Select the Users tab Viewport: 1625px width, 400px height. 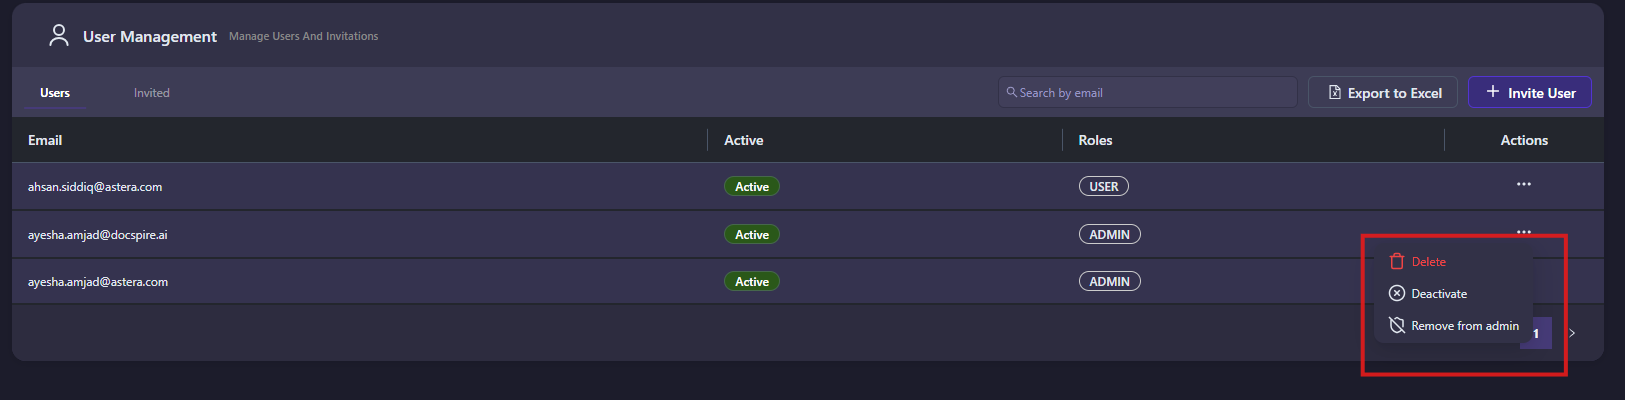[x=55, y=93]
